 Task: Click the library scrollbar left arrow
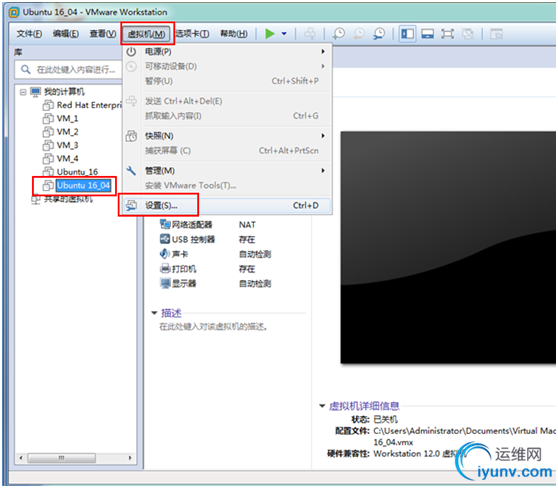click(21, 458)
